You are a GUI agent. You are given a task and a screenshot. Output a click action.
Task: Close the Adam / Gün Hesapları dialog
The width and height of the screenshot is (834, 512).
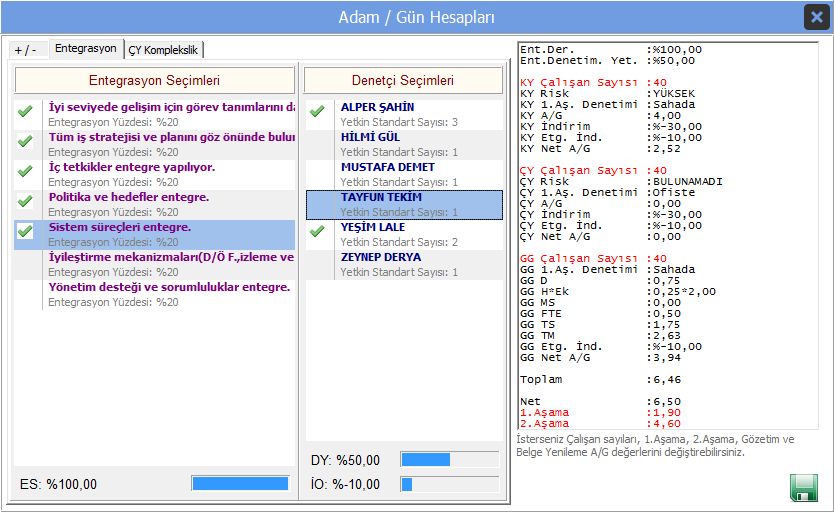click(x=816, y=17)
